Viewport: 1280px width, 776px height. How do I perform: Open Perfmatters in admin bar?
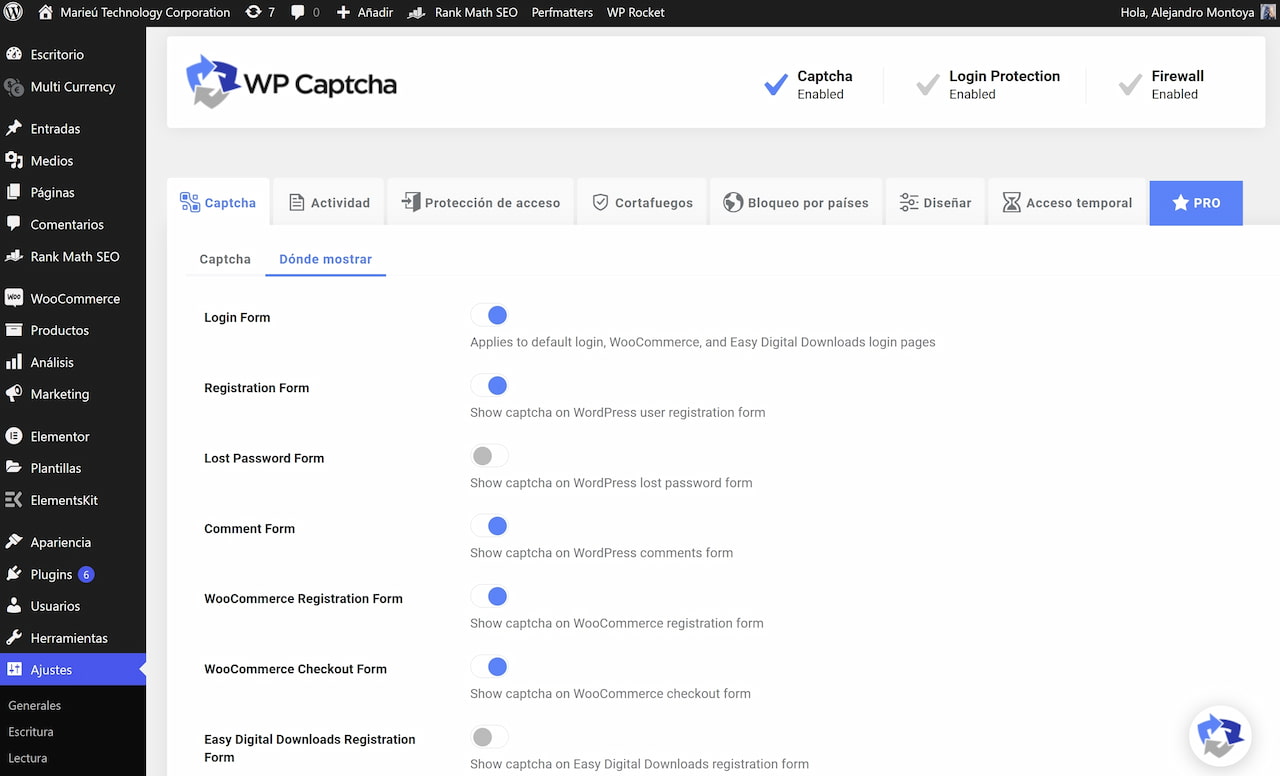(x=562, y=12)
